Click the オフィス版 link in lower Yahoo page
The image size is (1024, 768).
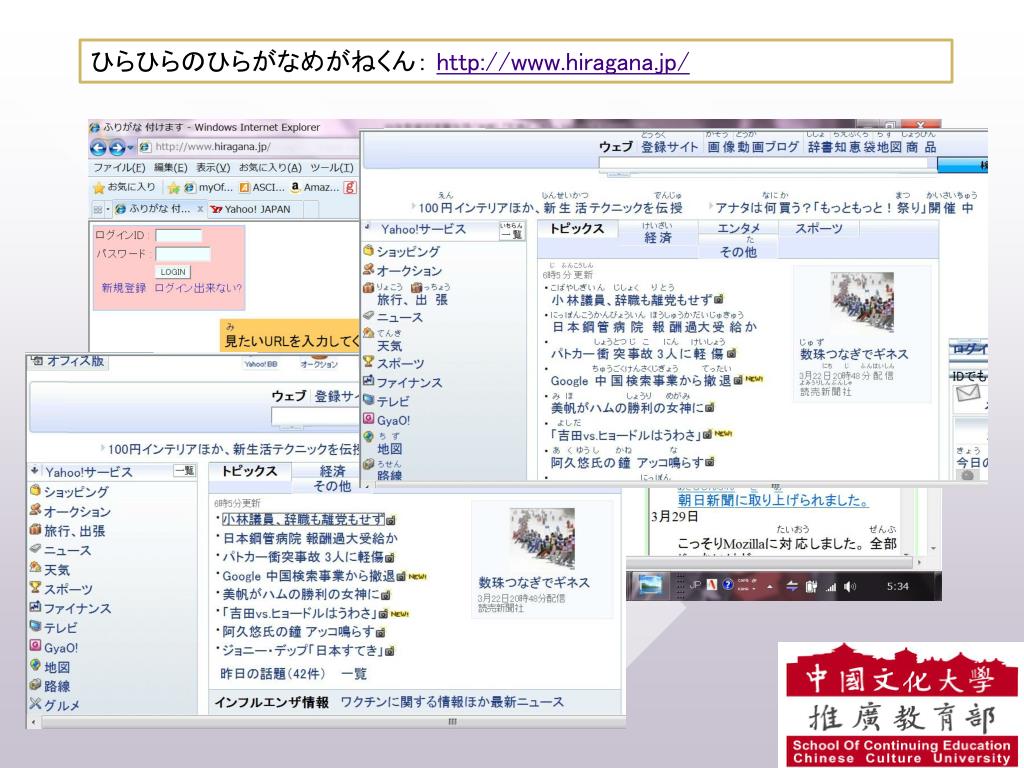pos(75,361)
